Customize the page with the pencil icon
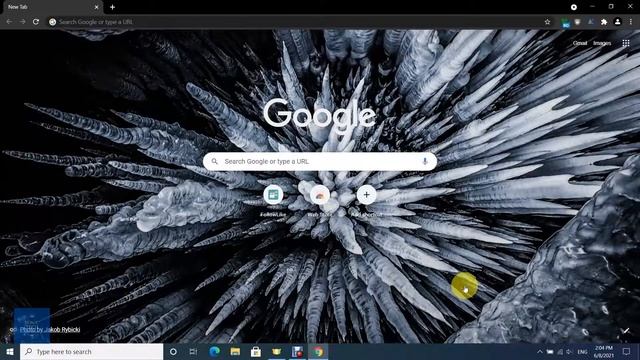Screen dimensions: 640x360 click(x=626, y=331)
